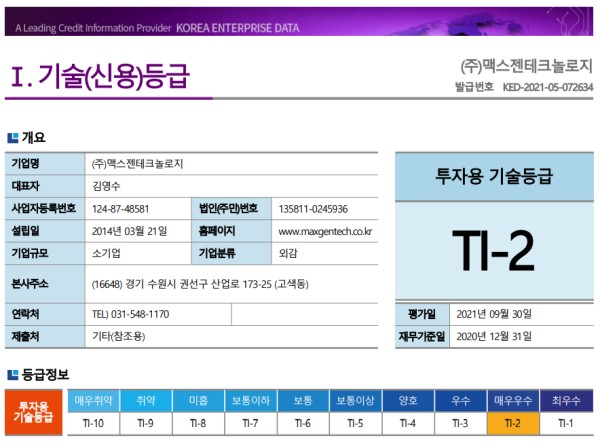Click the TI-6 grade cell
The height and width of the screenshot is (444, 600).
[303, 424]
